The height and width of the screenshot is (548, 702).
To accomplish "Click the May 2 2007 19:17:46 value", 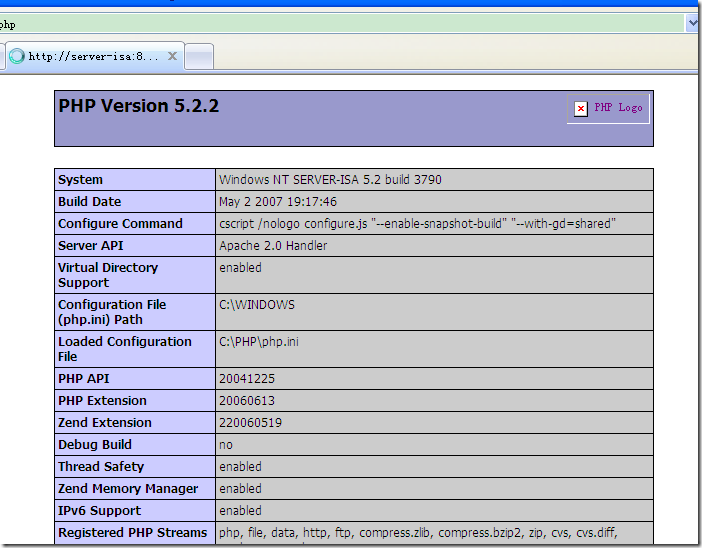I will click(x=278, y=201).
